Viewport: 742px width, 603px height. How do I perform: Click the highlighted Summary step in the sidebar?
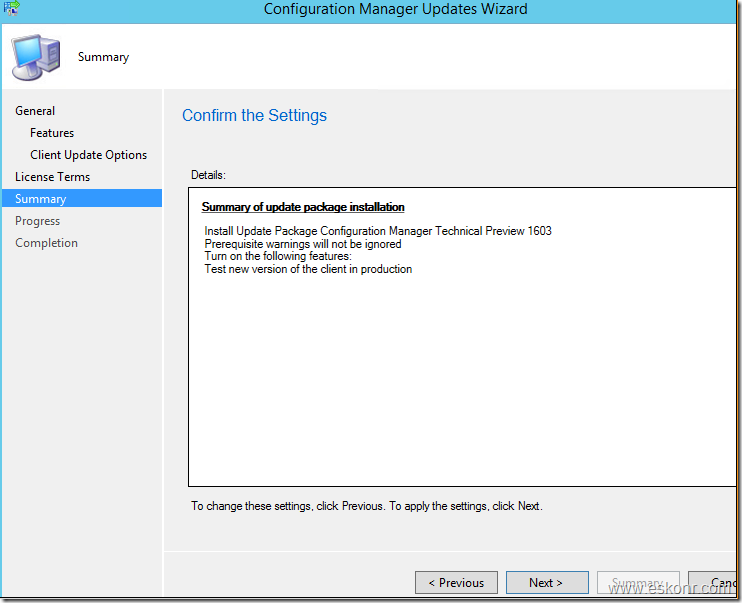(x=41, y=199)
